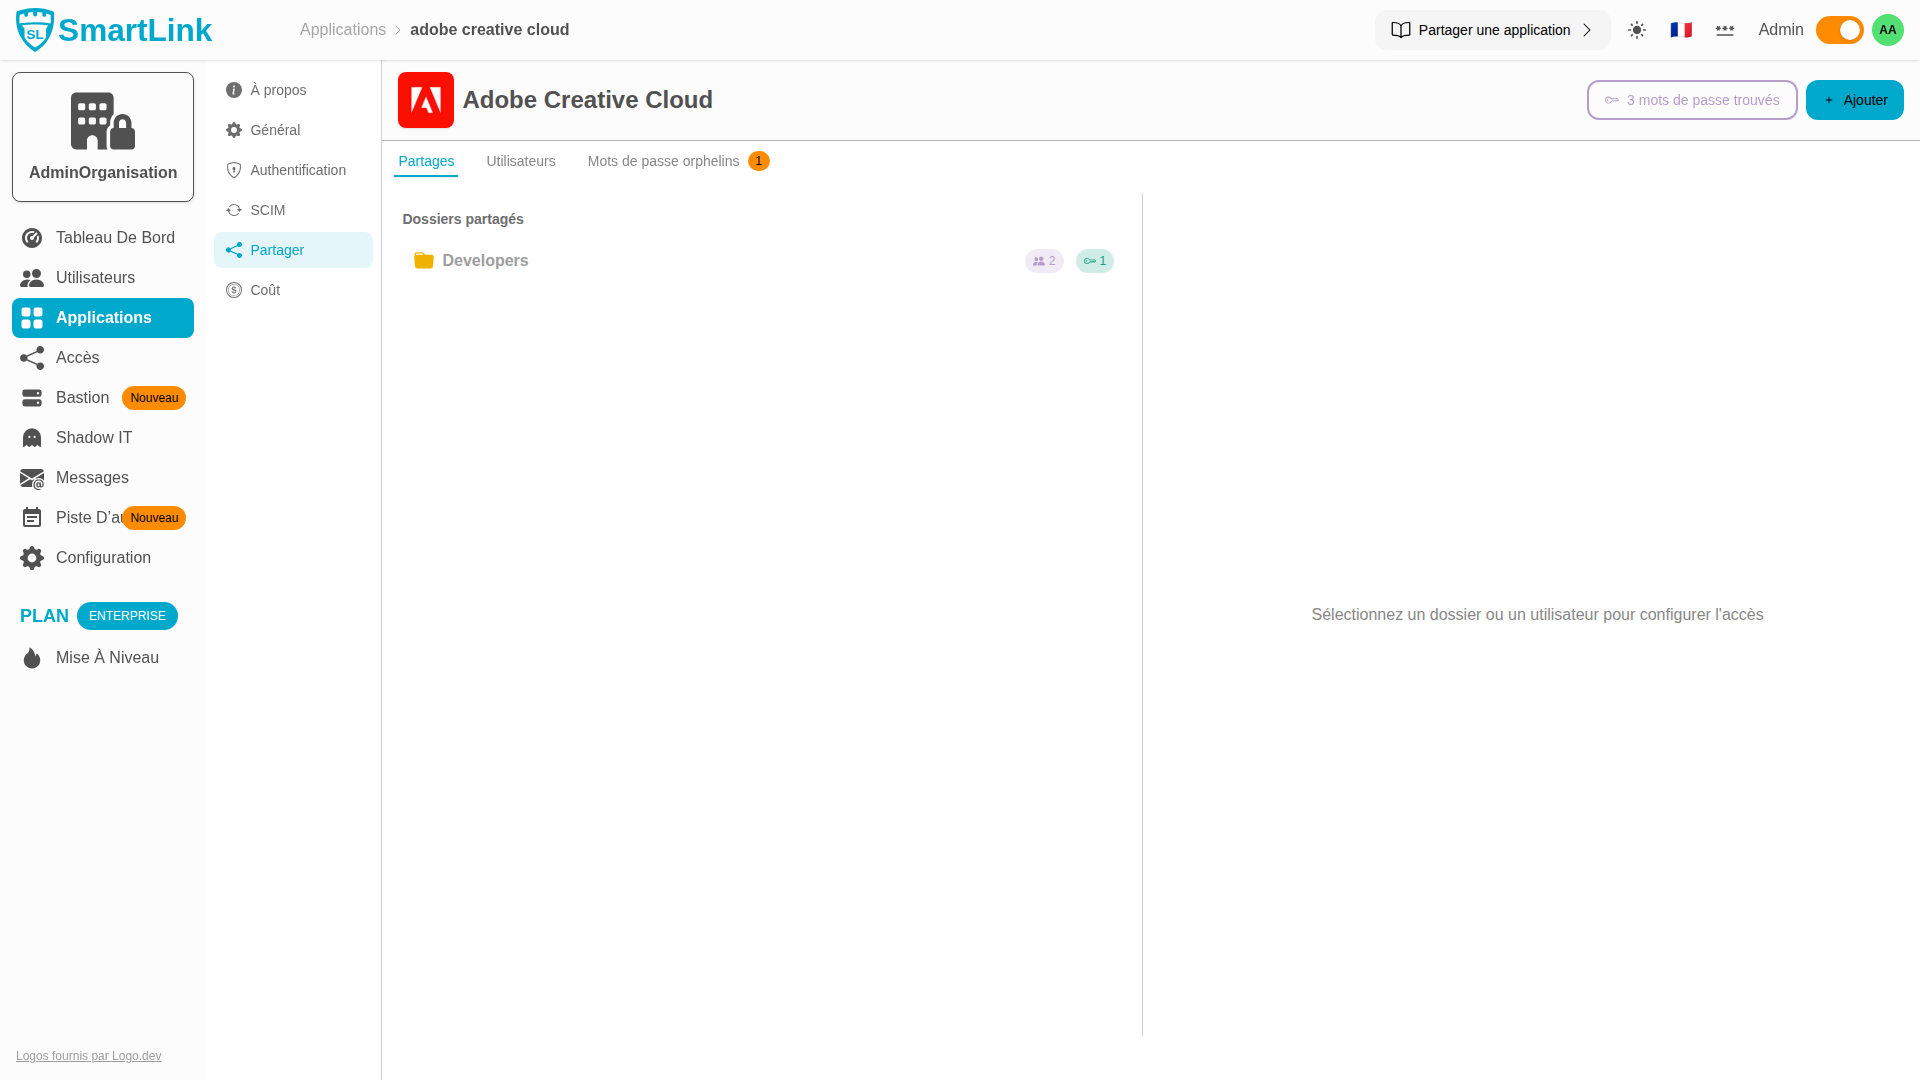The height and width of the screenshot is (1080, 1920).
Task: Open the French language selector
Action: (x=1681, y=30)
